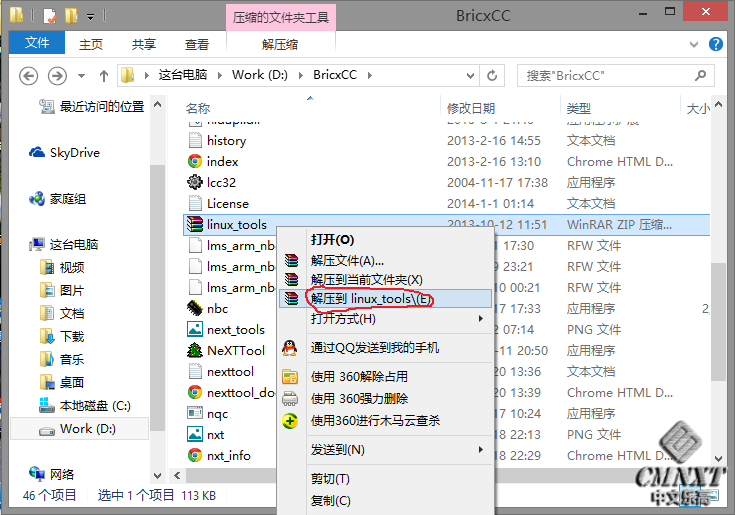
Task: Click the gear icon for lcc32
Action: (x=195, y=182)
